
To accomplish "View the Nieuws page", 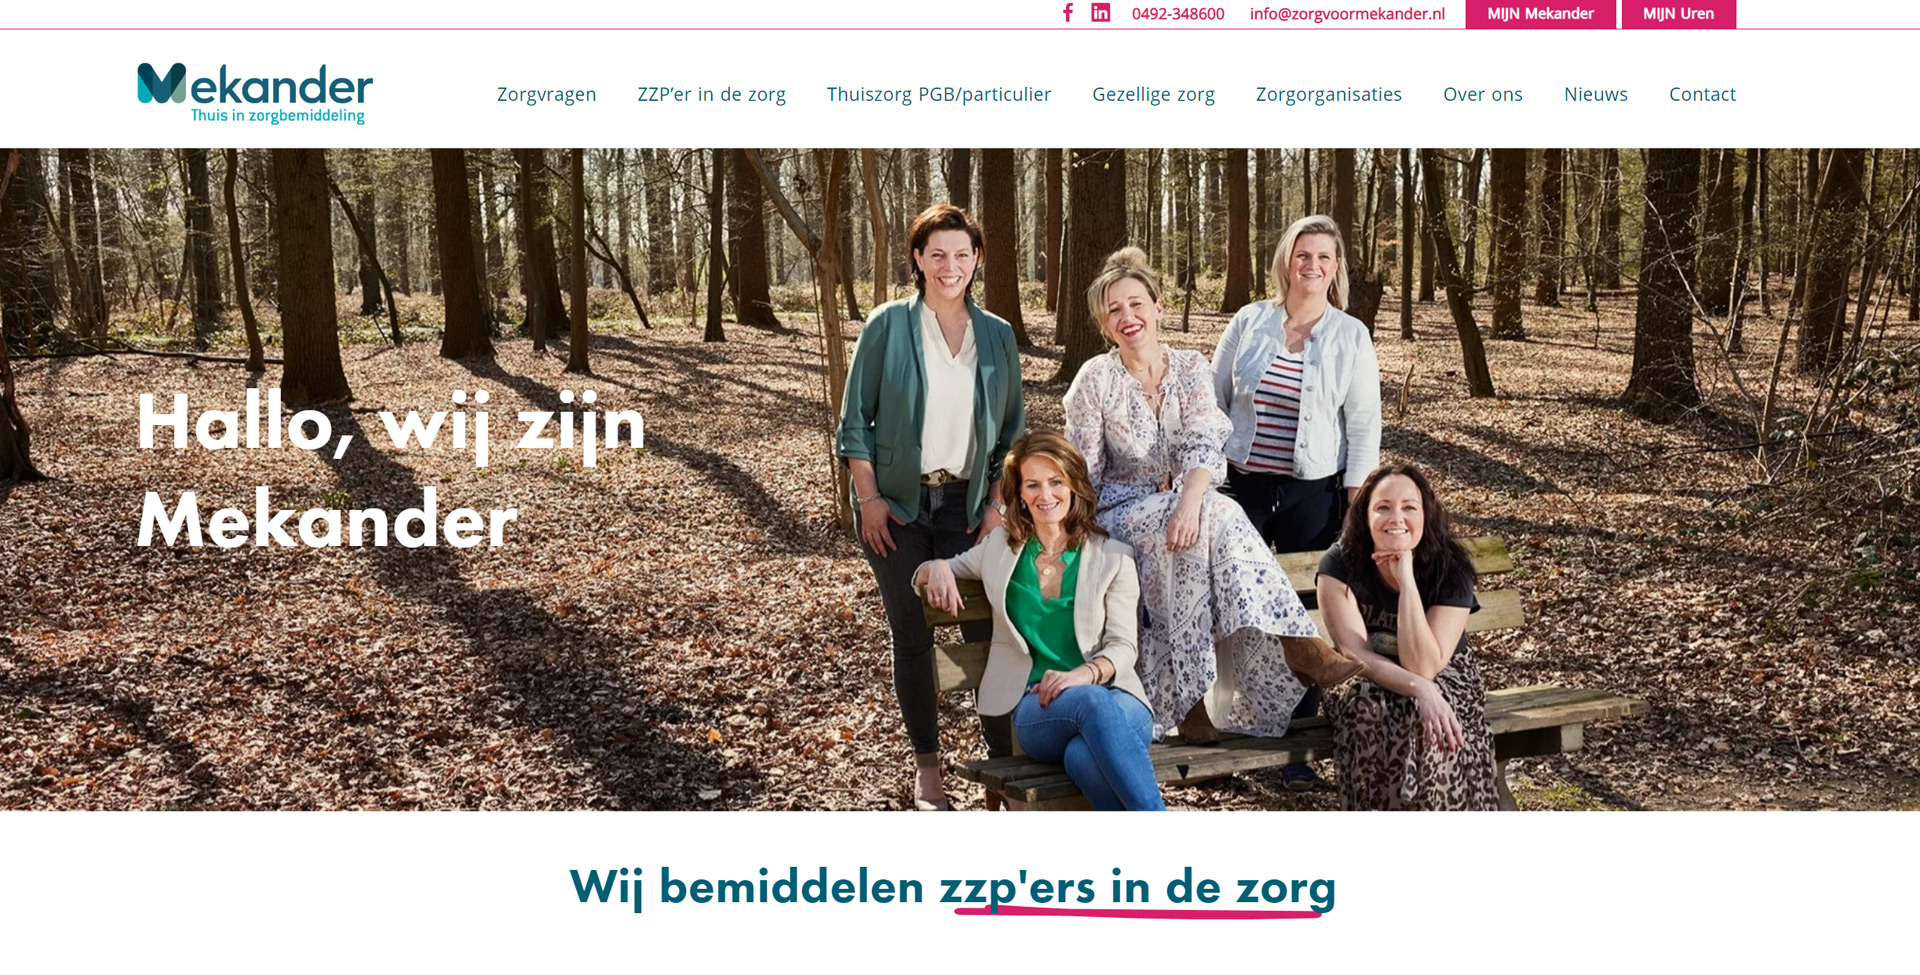I will 1595,94.
